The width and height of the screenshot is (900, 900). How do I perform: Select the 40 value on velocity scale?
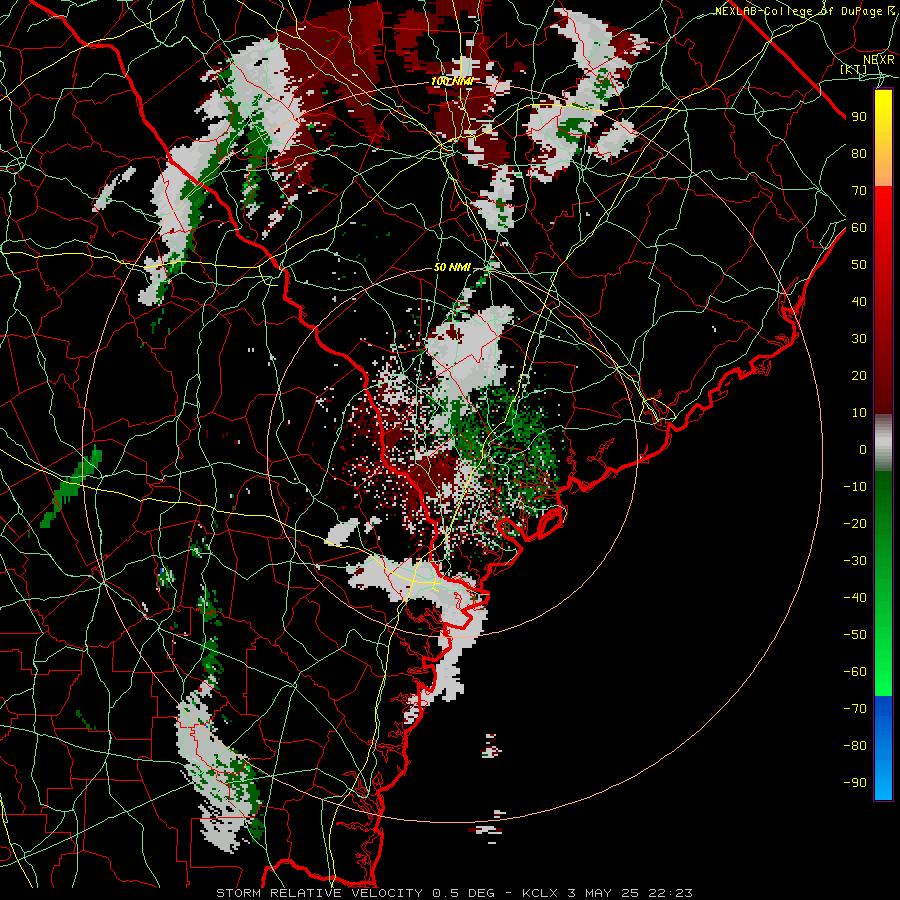tap(859, 302)
